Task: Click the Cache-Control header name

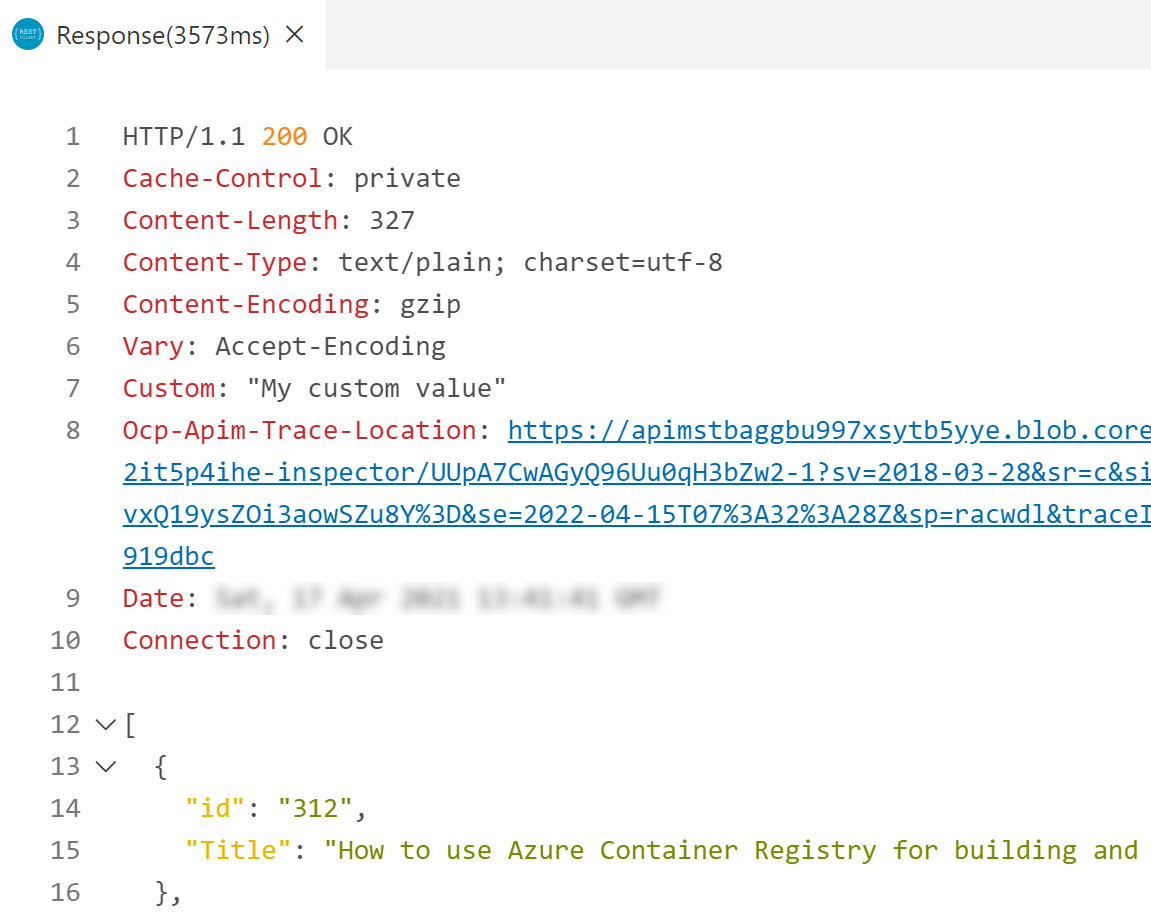Action: [222, 178]
